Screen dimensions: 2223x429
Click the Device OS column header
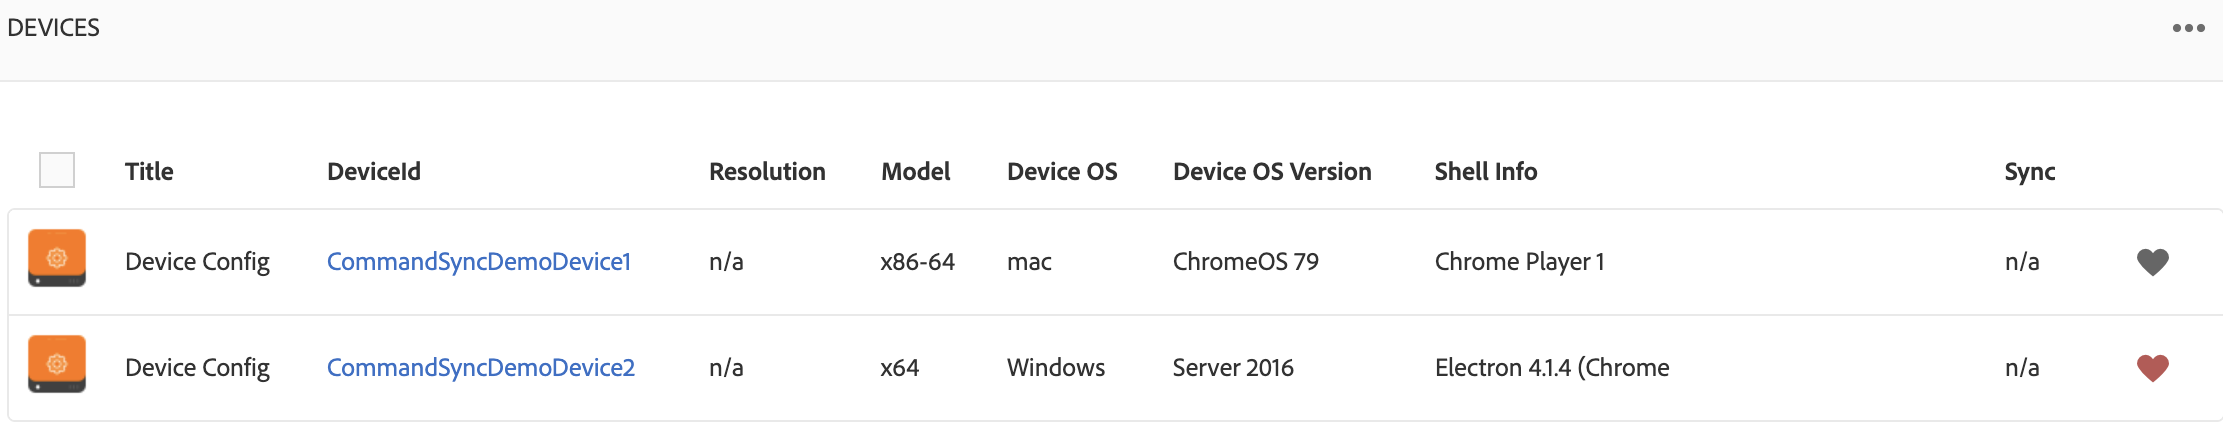click(x=1062, y=172)
